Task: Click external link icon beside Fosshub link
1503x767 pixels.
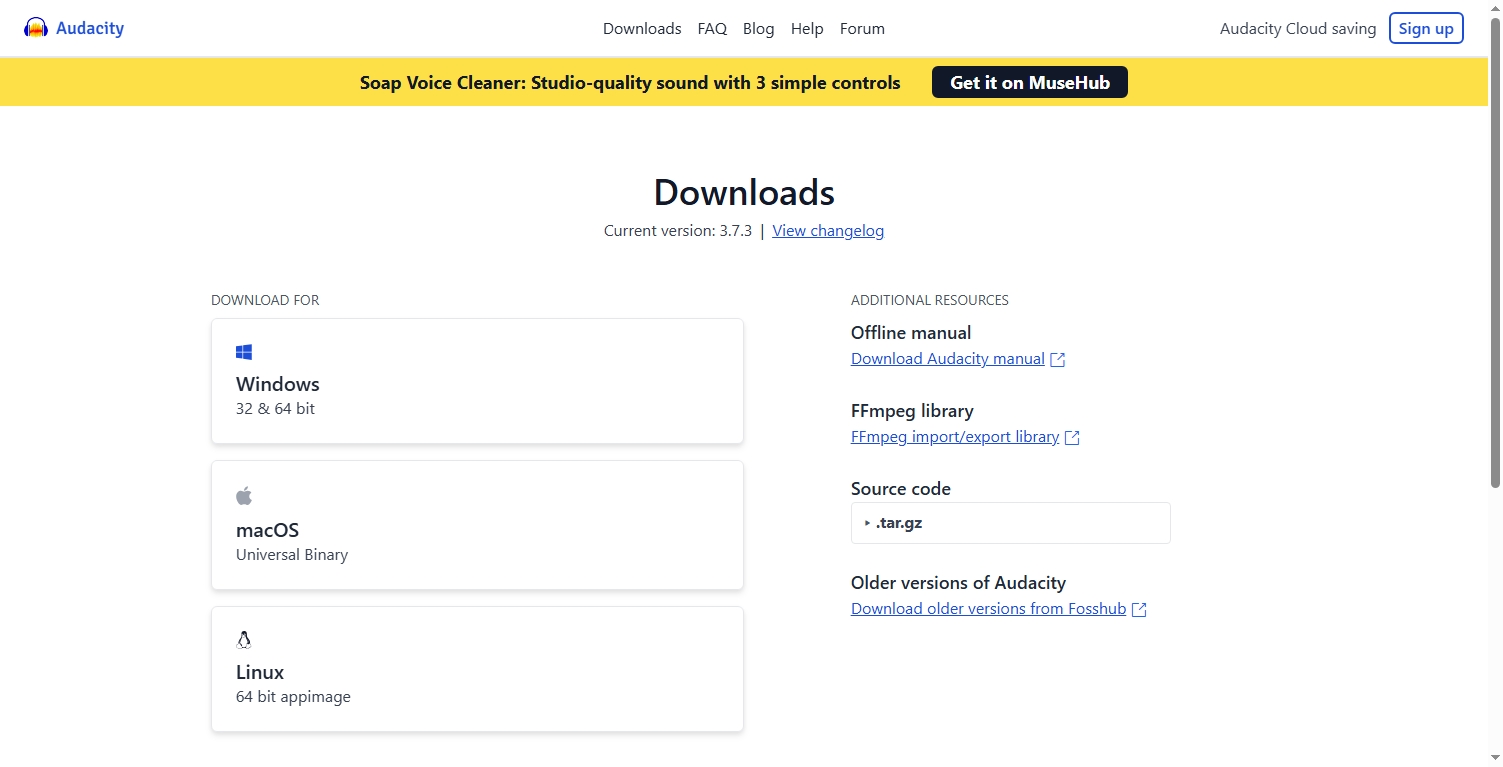Action: (1139, 610)
